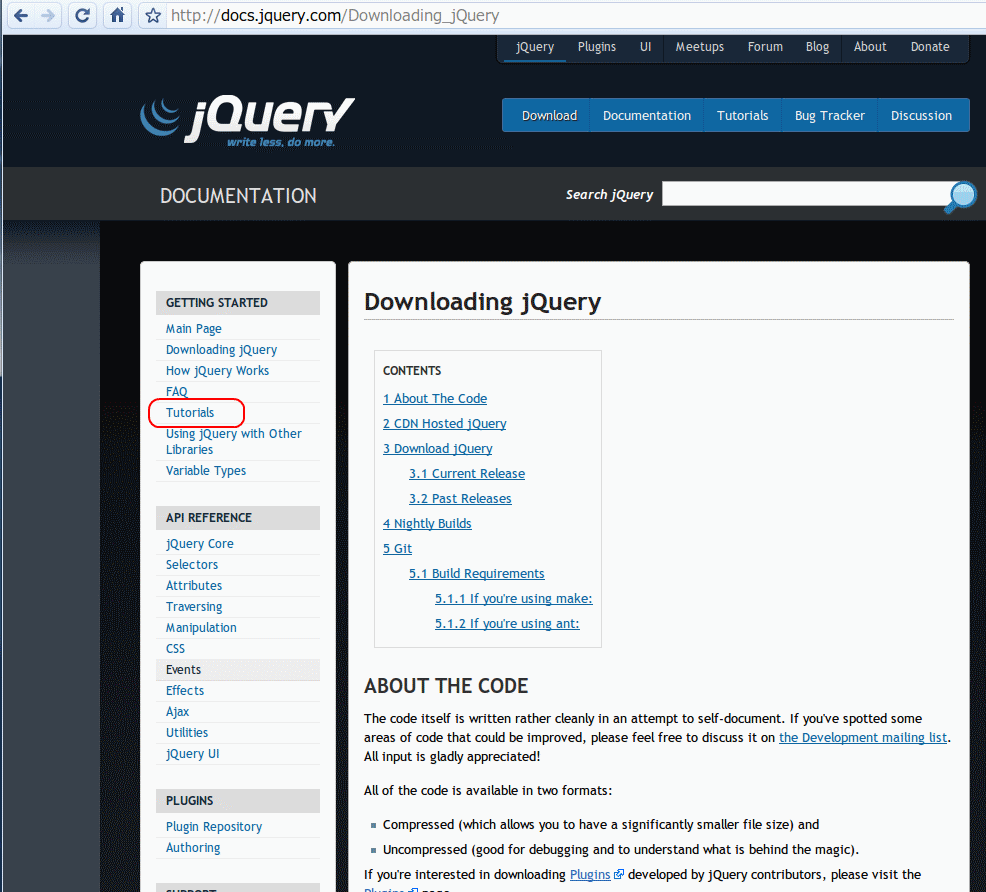This screenshot has width=986, height=892.
Task: Open Main Page in the sidebar
Action: pos(194,329)
